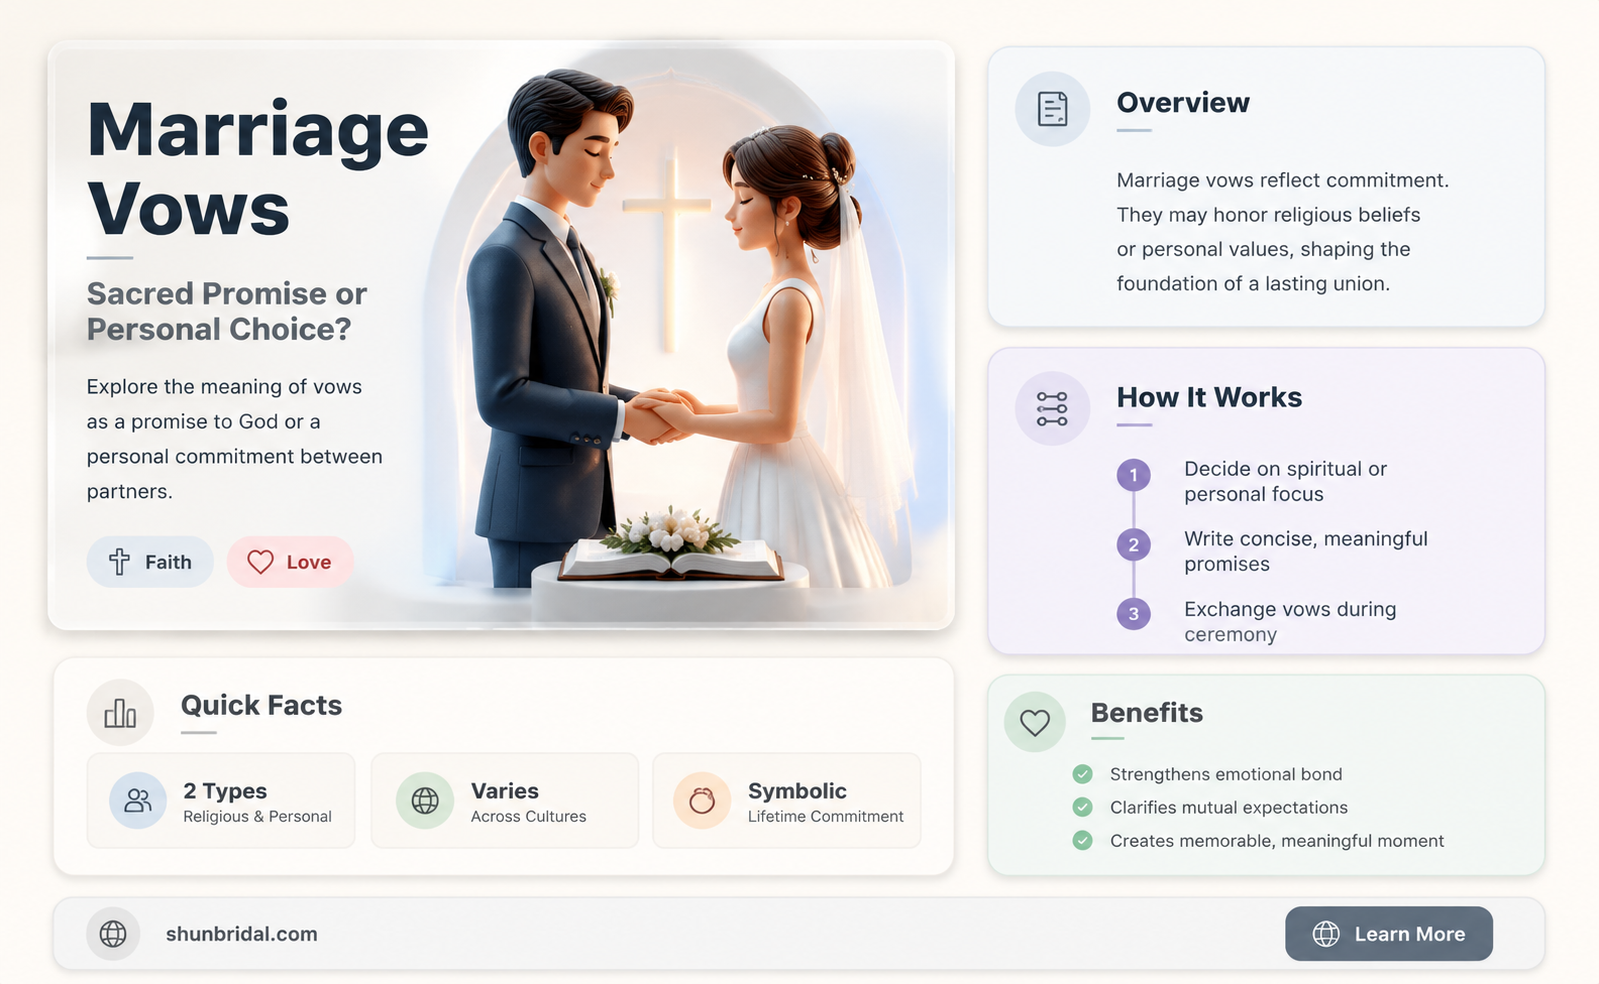Click the ring icon beside Symbolic

(702, 801)
